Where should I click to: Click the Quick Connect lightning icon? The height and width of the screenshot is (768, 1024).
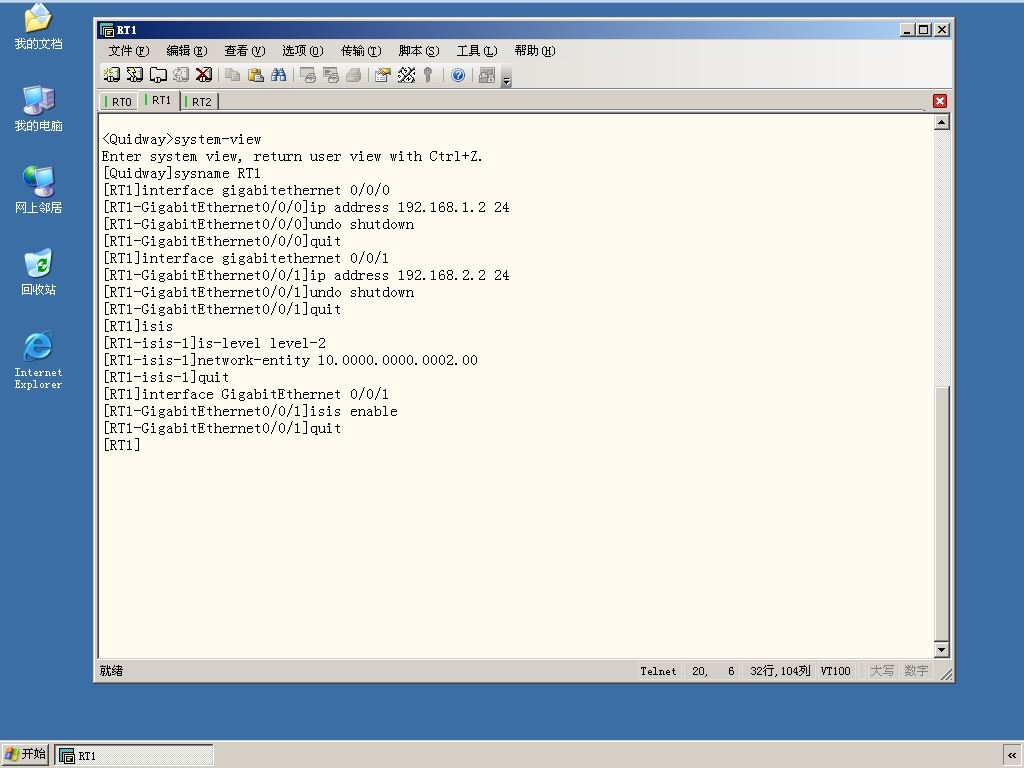point(135,75)
